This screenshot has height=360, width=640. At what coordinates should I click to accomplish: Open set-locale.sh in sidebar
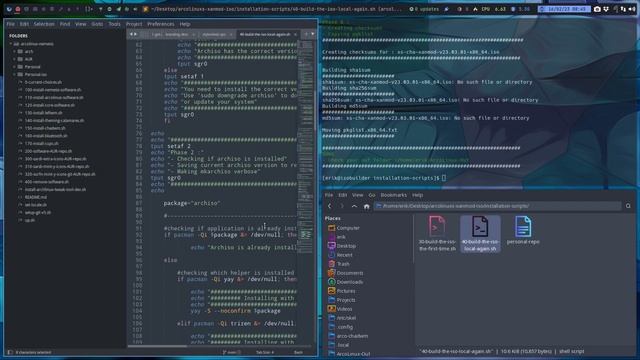coord(36,204)
